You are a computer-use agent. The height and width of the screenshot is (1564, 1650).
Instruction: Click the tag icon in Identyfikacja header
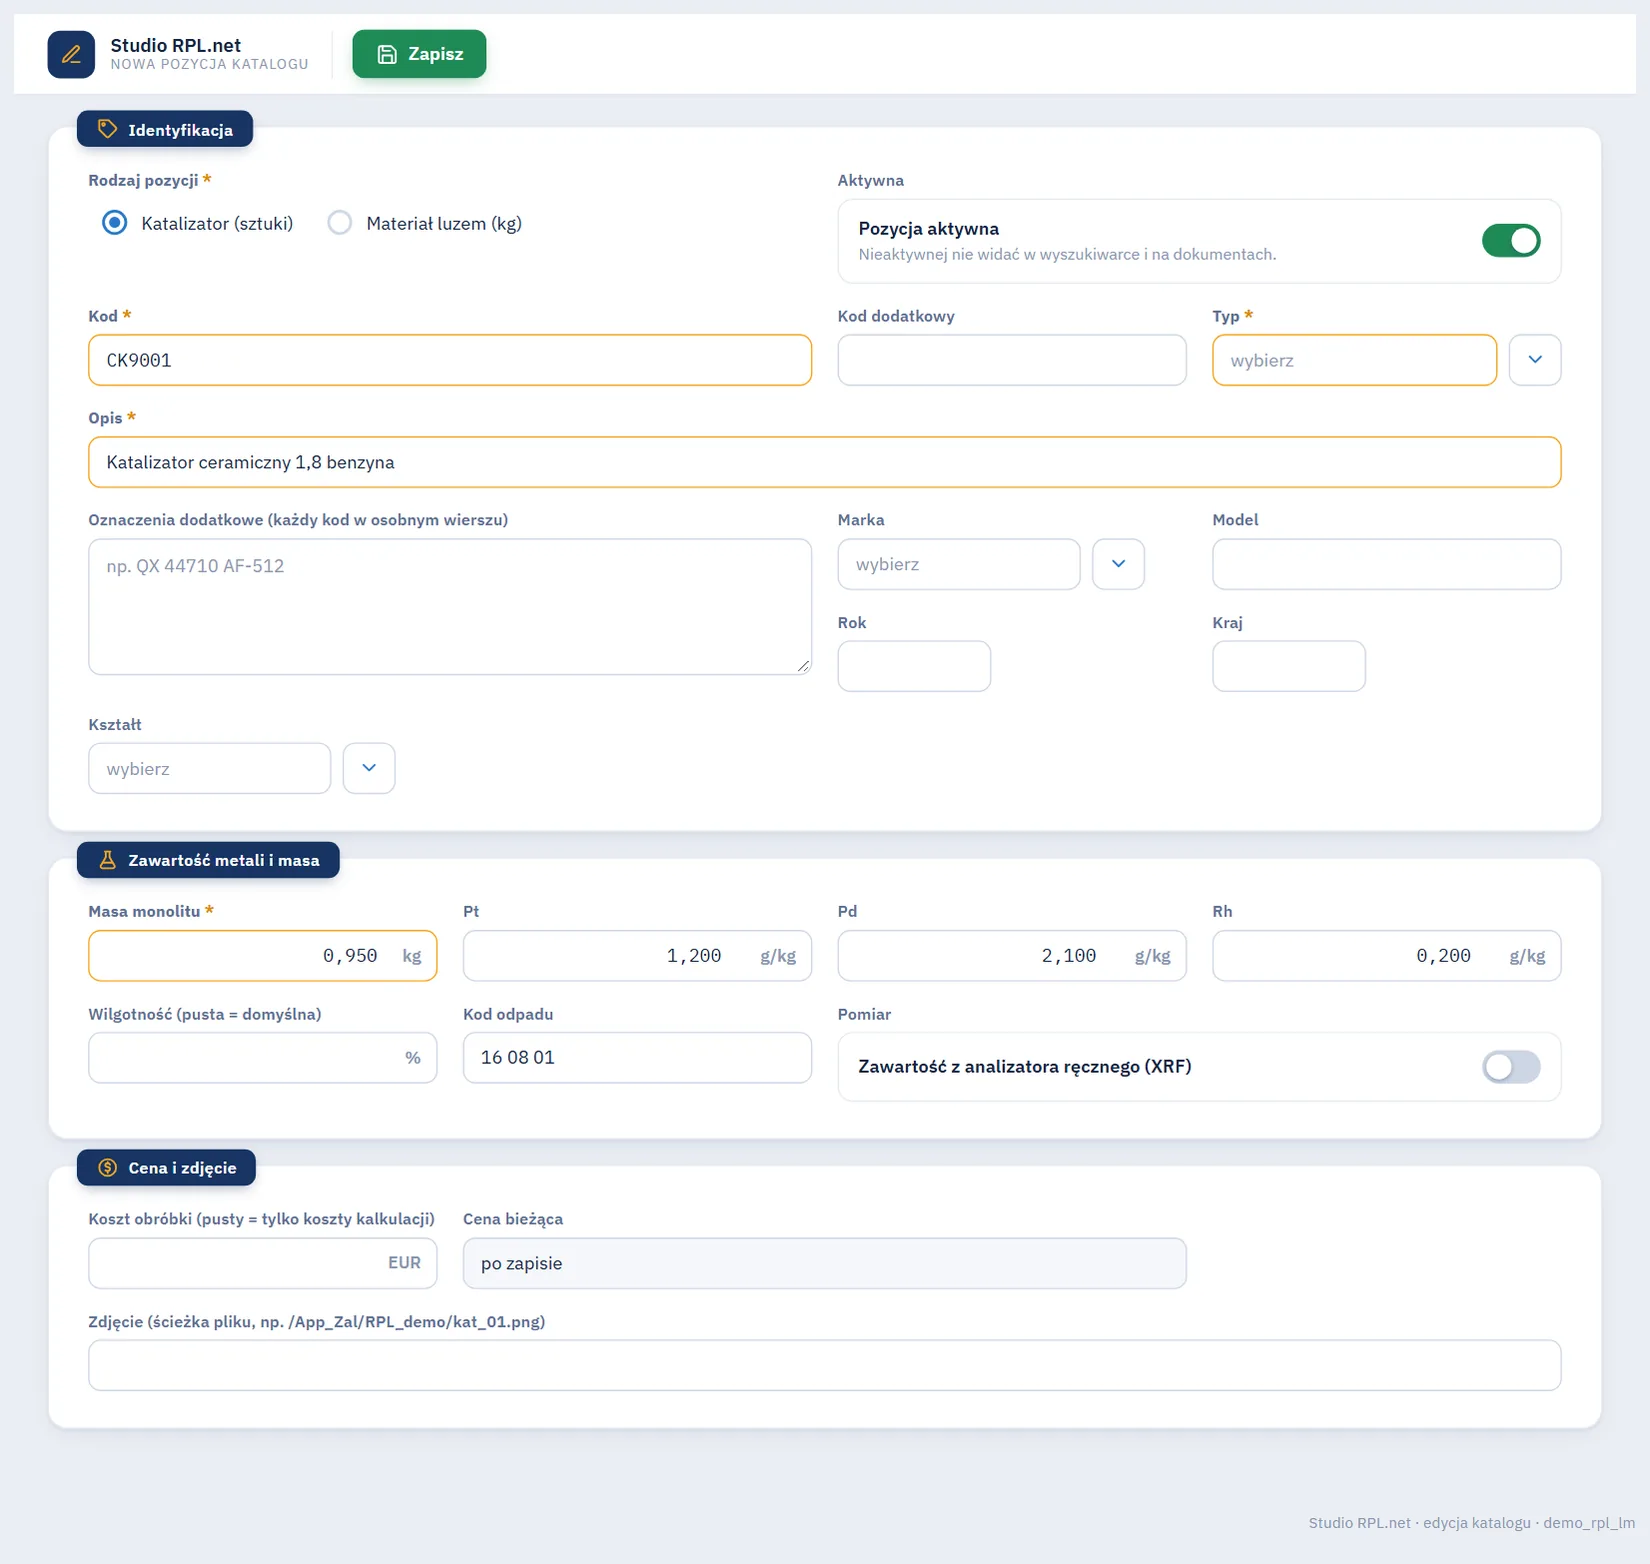click(107, 129)
